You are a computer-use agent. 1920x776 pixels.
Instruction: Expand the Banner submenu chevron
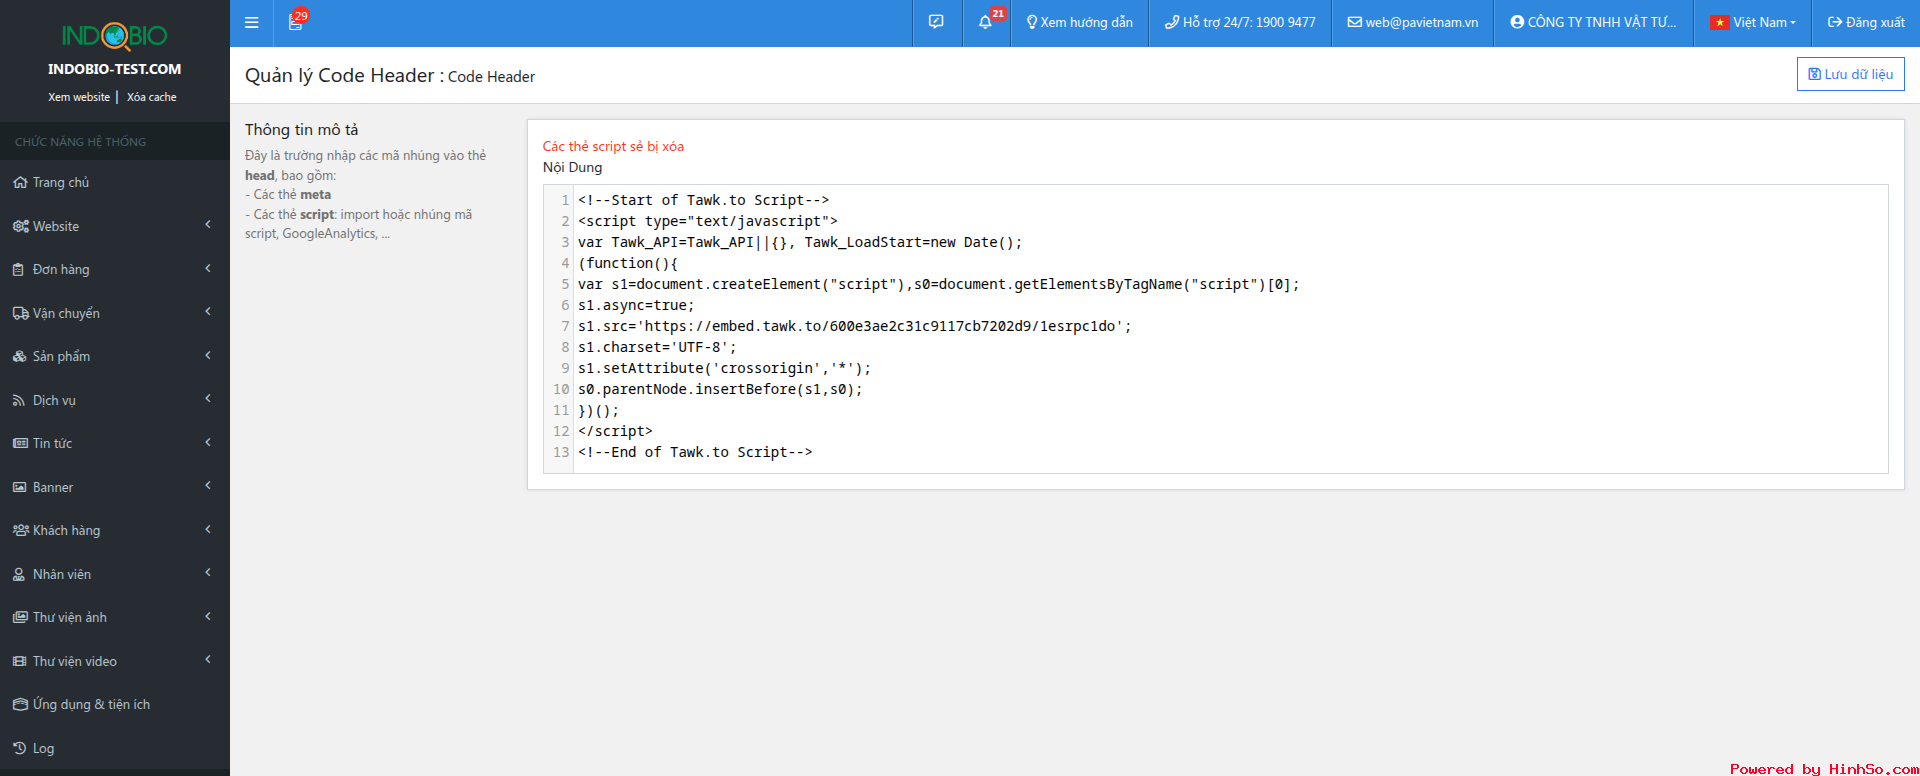coord(208,486)
